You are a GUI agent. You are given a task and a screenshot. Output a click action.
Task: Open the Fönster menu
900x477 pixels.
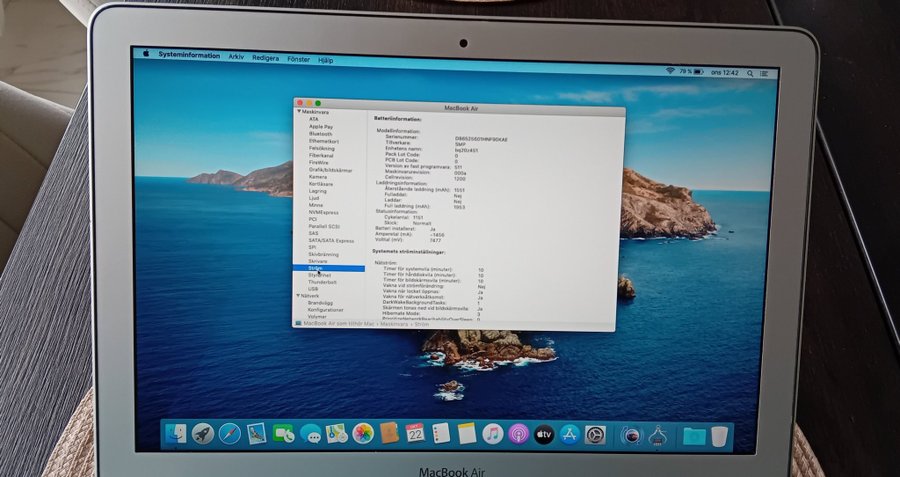tap(298, 57)
